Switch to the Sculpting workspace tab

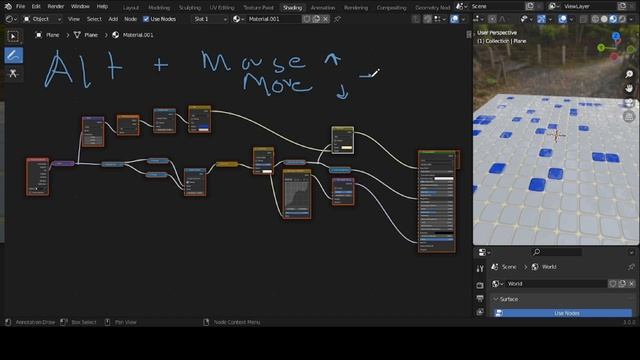[190, 7]
